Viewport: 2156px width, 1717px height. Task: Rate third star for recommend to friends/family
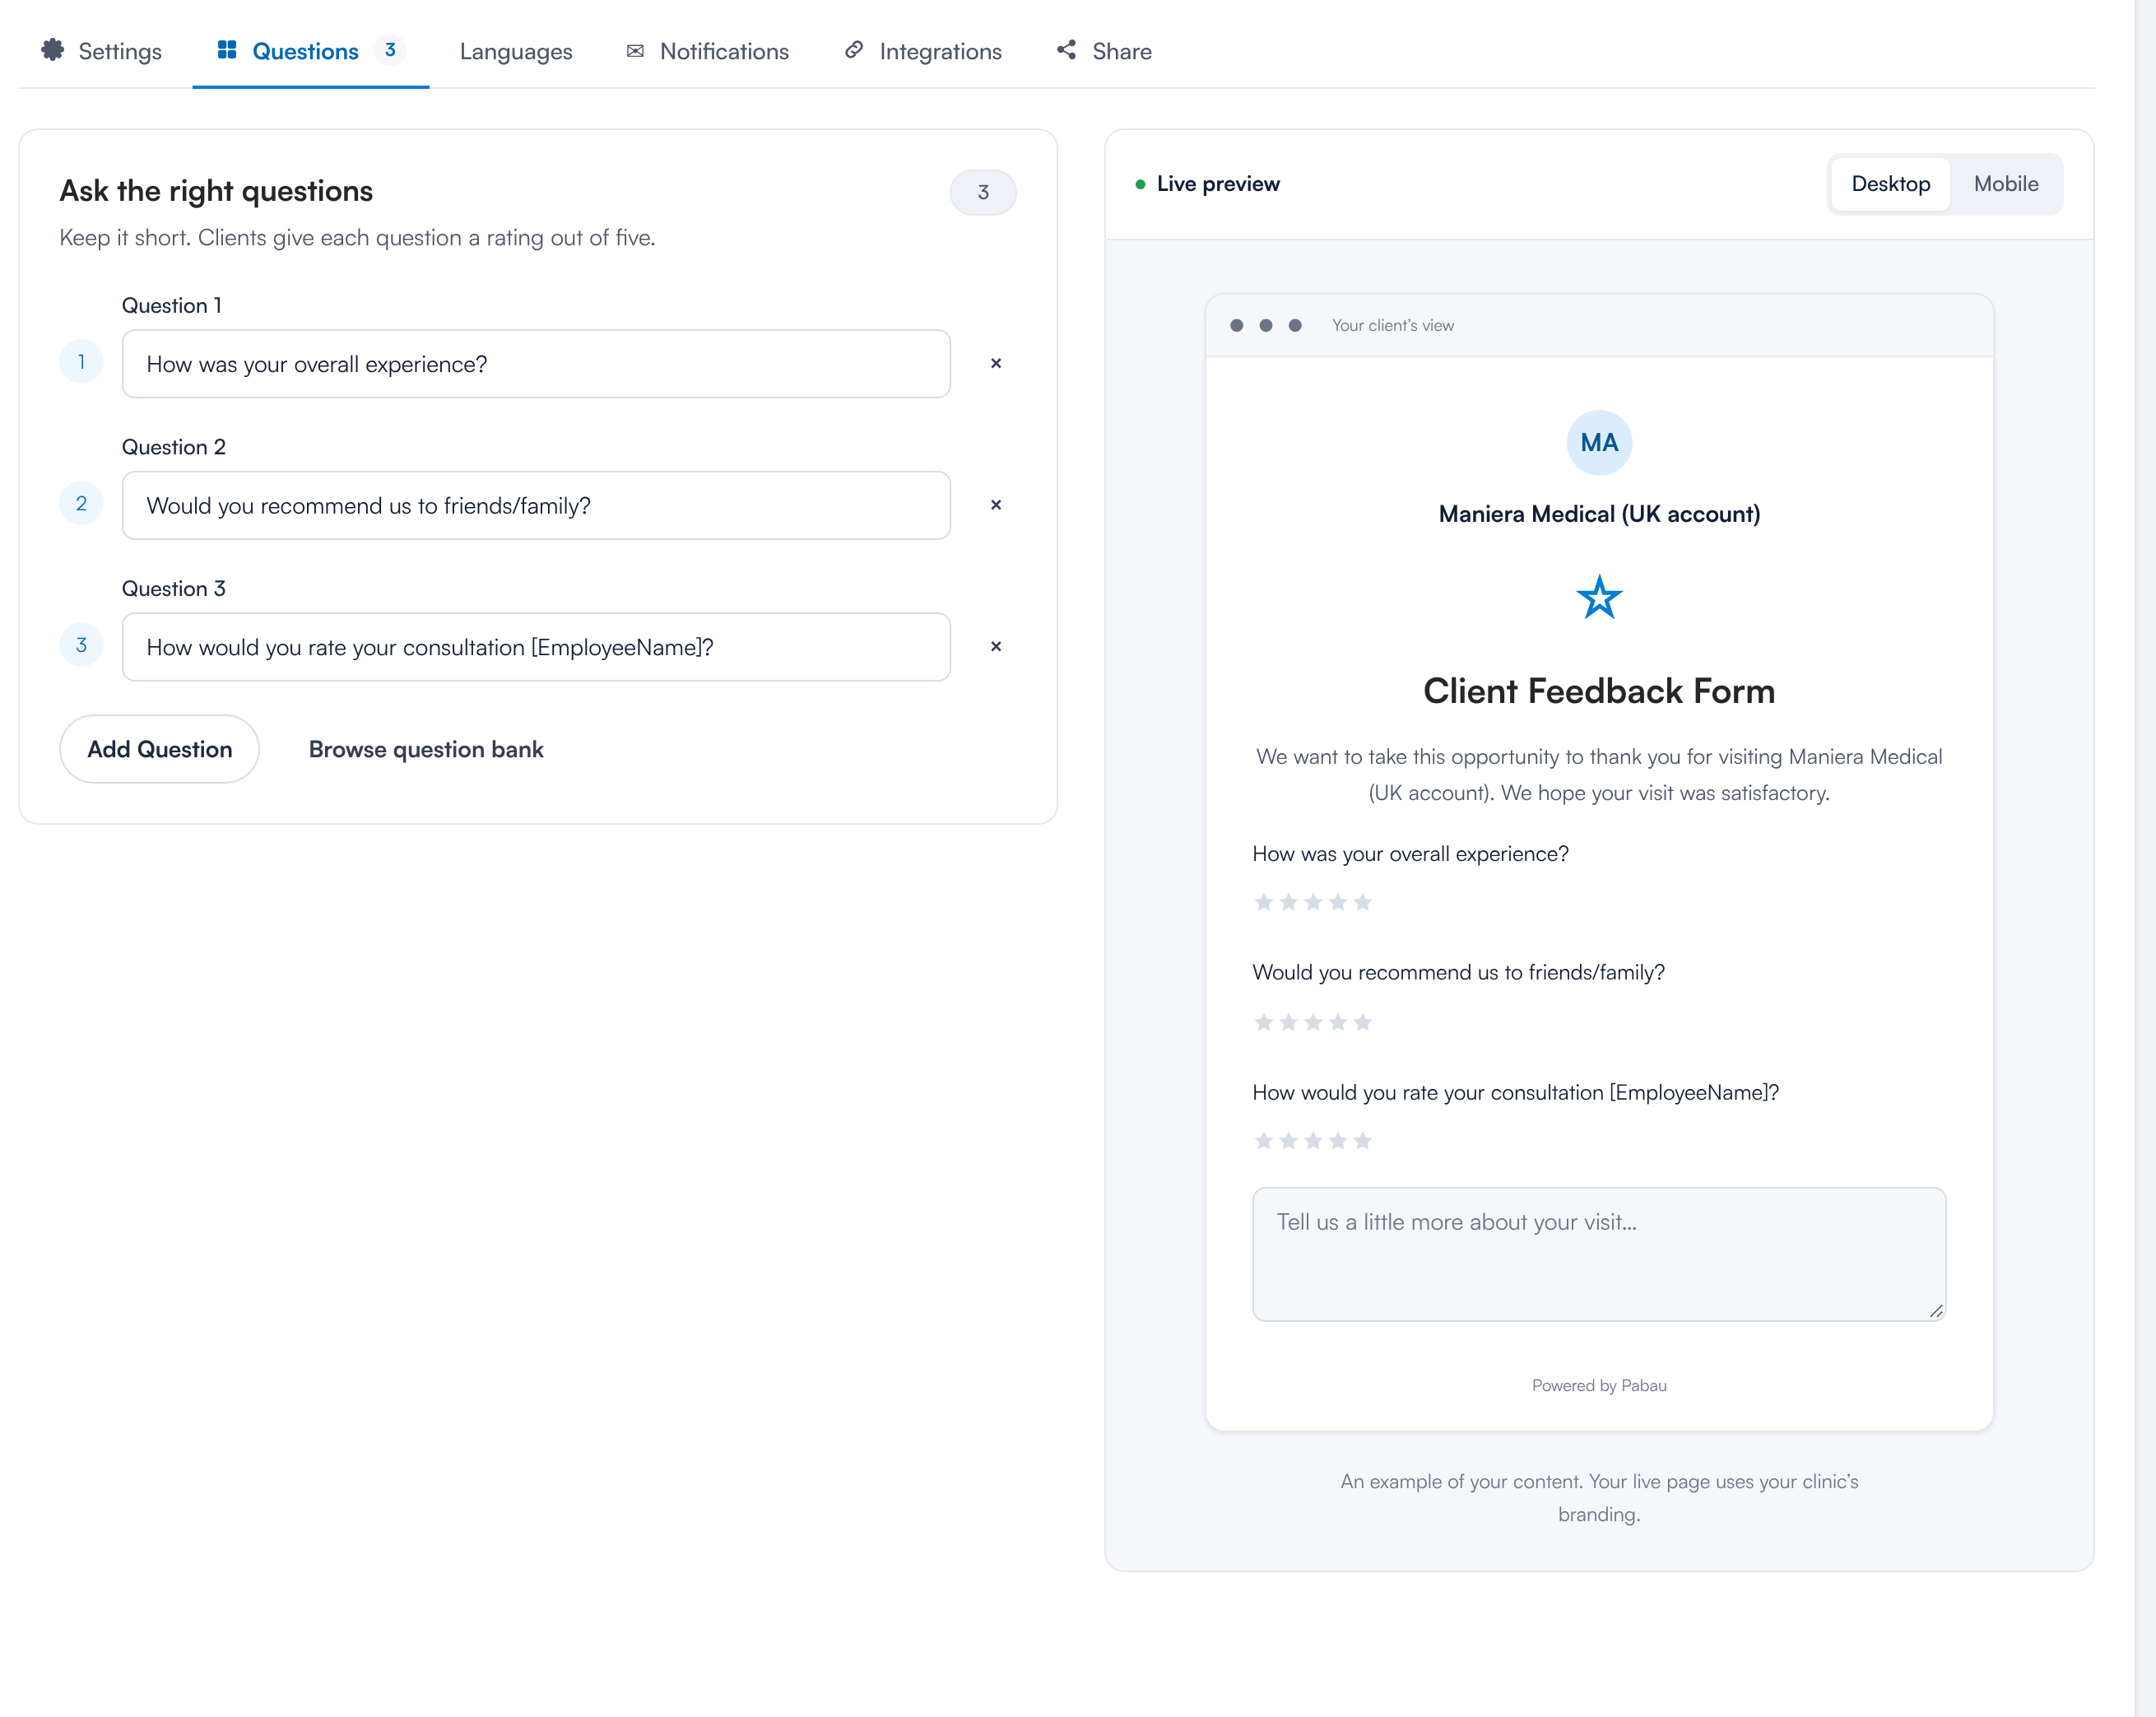tap(1313, 1022)
